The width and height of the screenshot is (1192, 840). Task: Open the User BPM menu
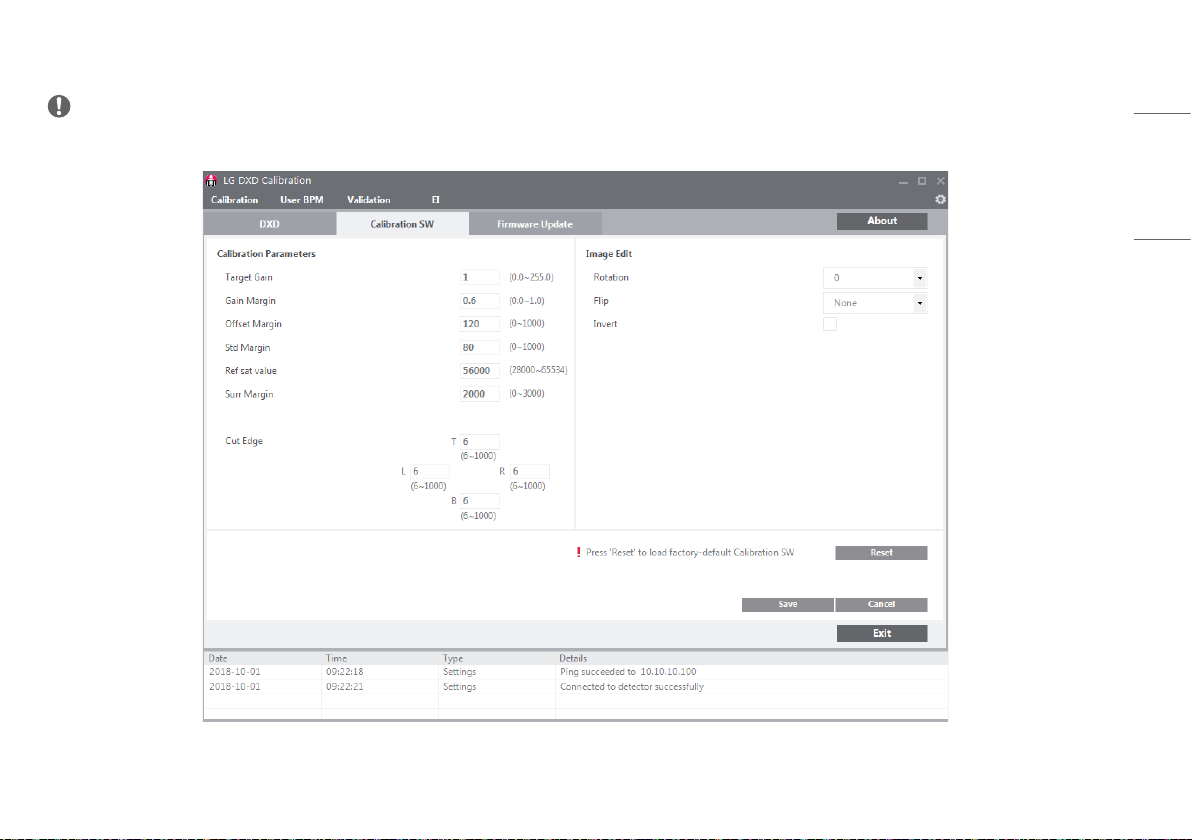(302, 200)
